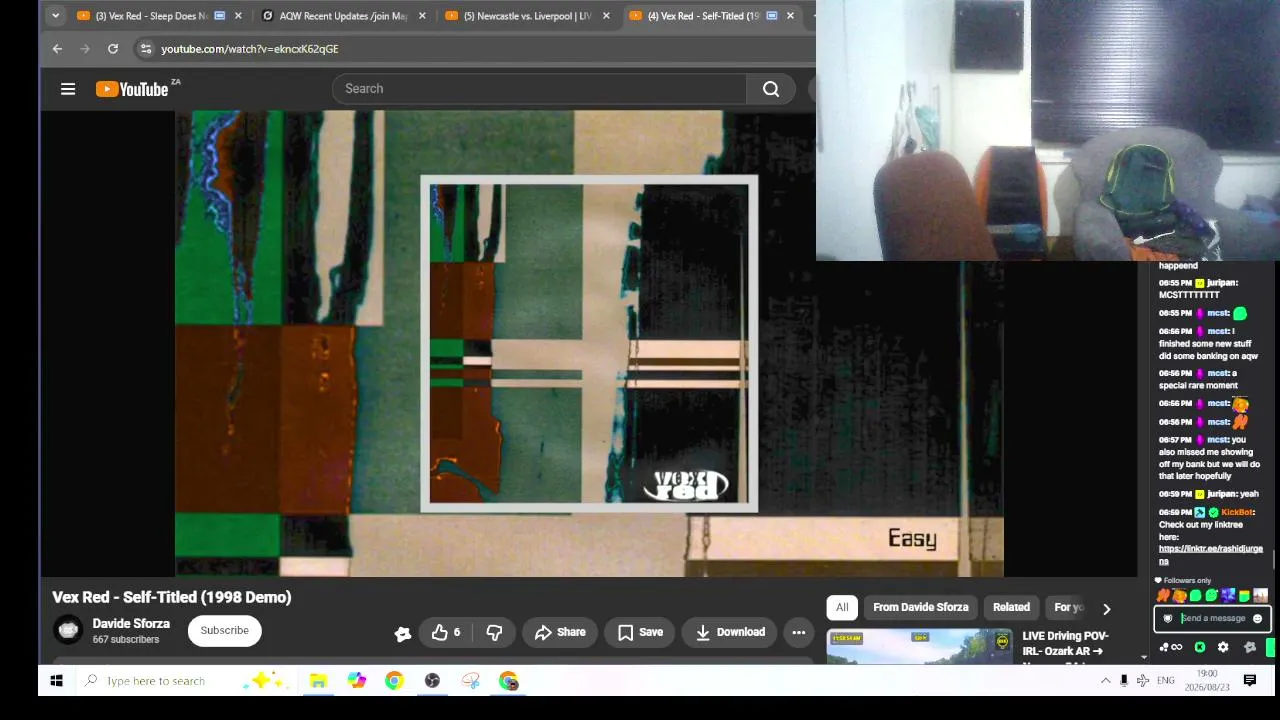
Task: Click inside the YouTube search box
Action: click(x=540, y=89)
